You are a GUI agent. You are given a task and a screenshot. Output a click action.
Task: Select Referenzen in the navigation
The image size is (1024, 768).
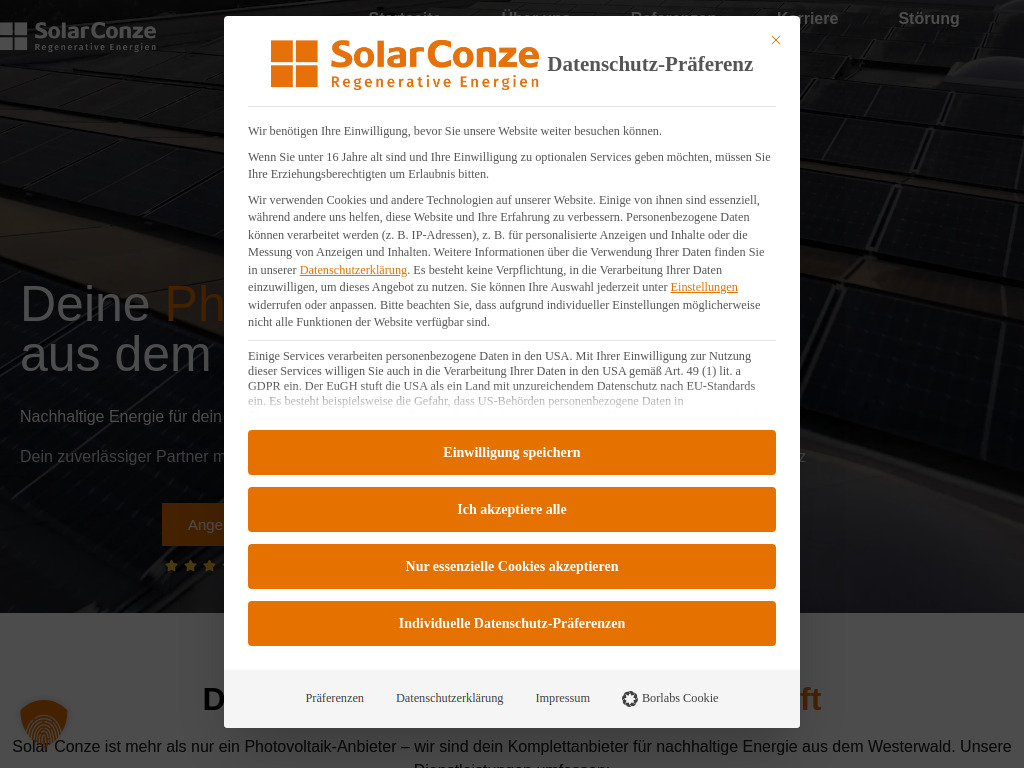[673, 18]
